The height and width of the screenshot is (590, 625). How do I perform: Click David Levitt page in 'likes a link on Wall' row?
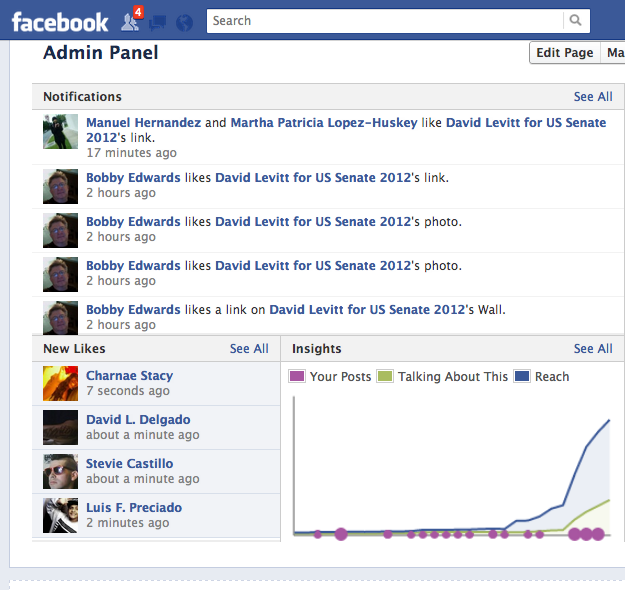click(x=367, y=309)
